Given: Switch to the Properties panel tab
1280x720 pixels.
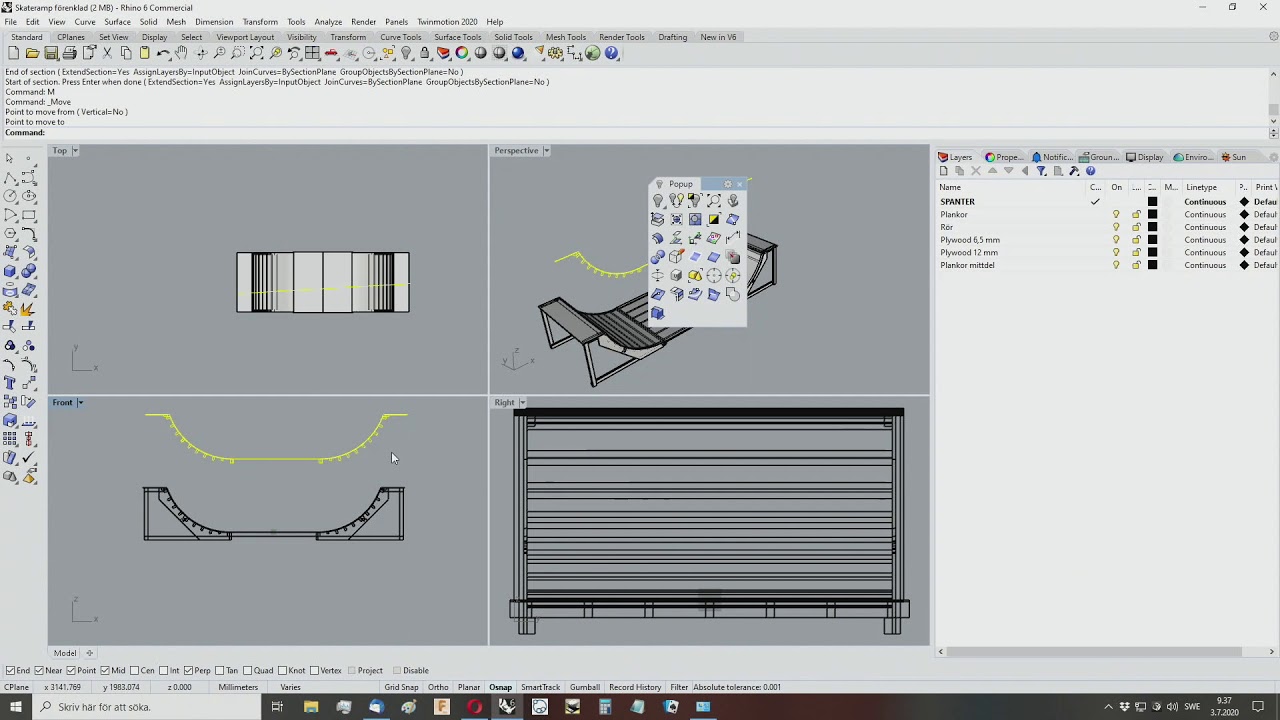Looking at the screenshot, I should pos(1004,157).
